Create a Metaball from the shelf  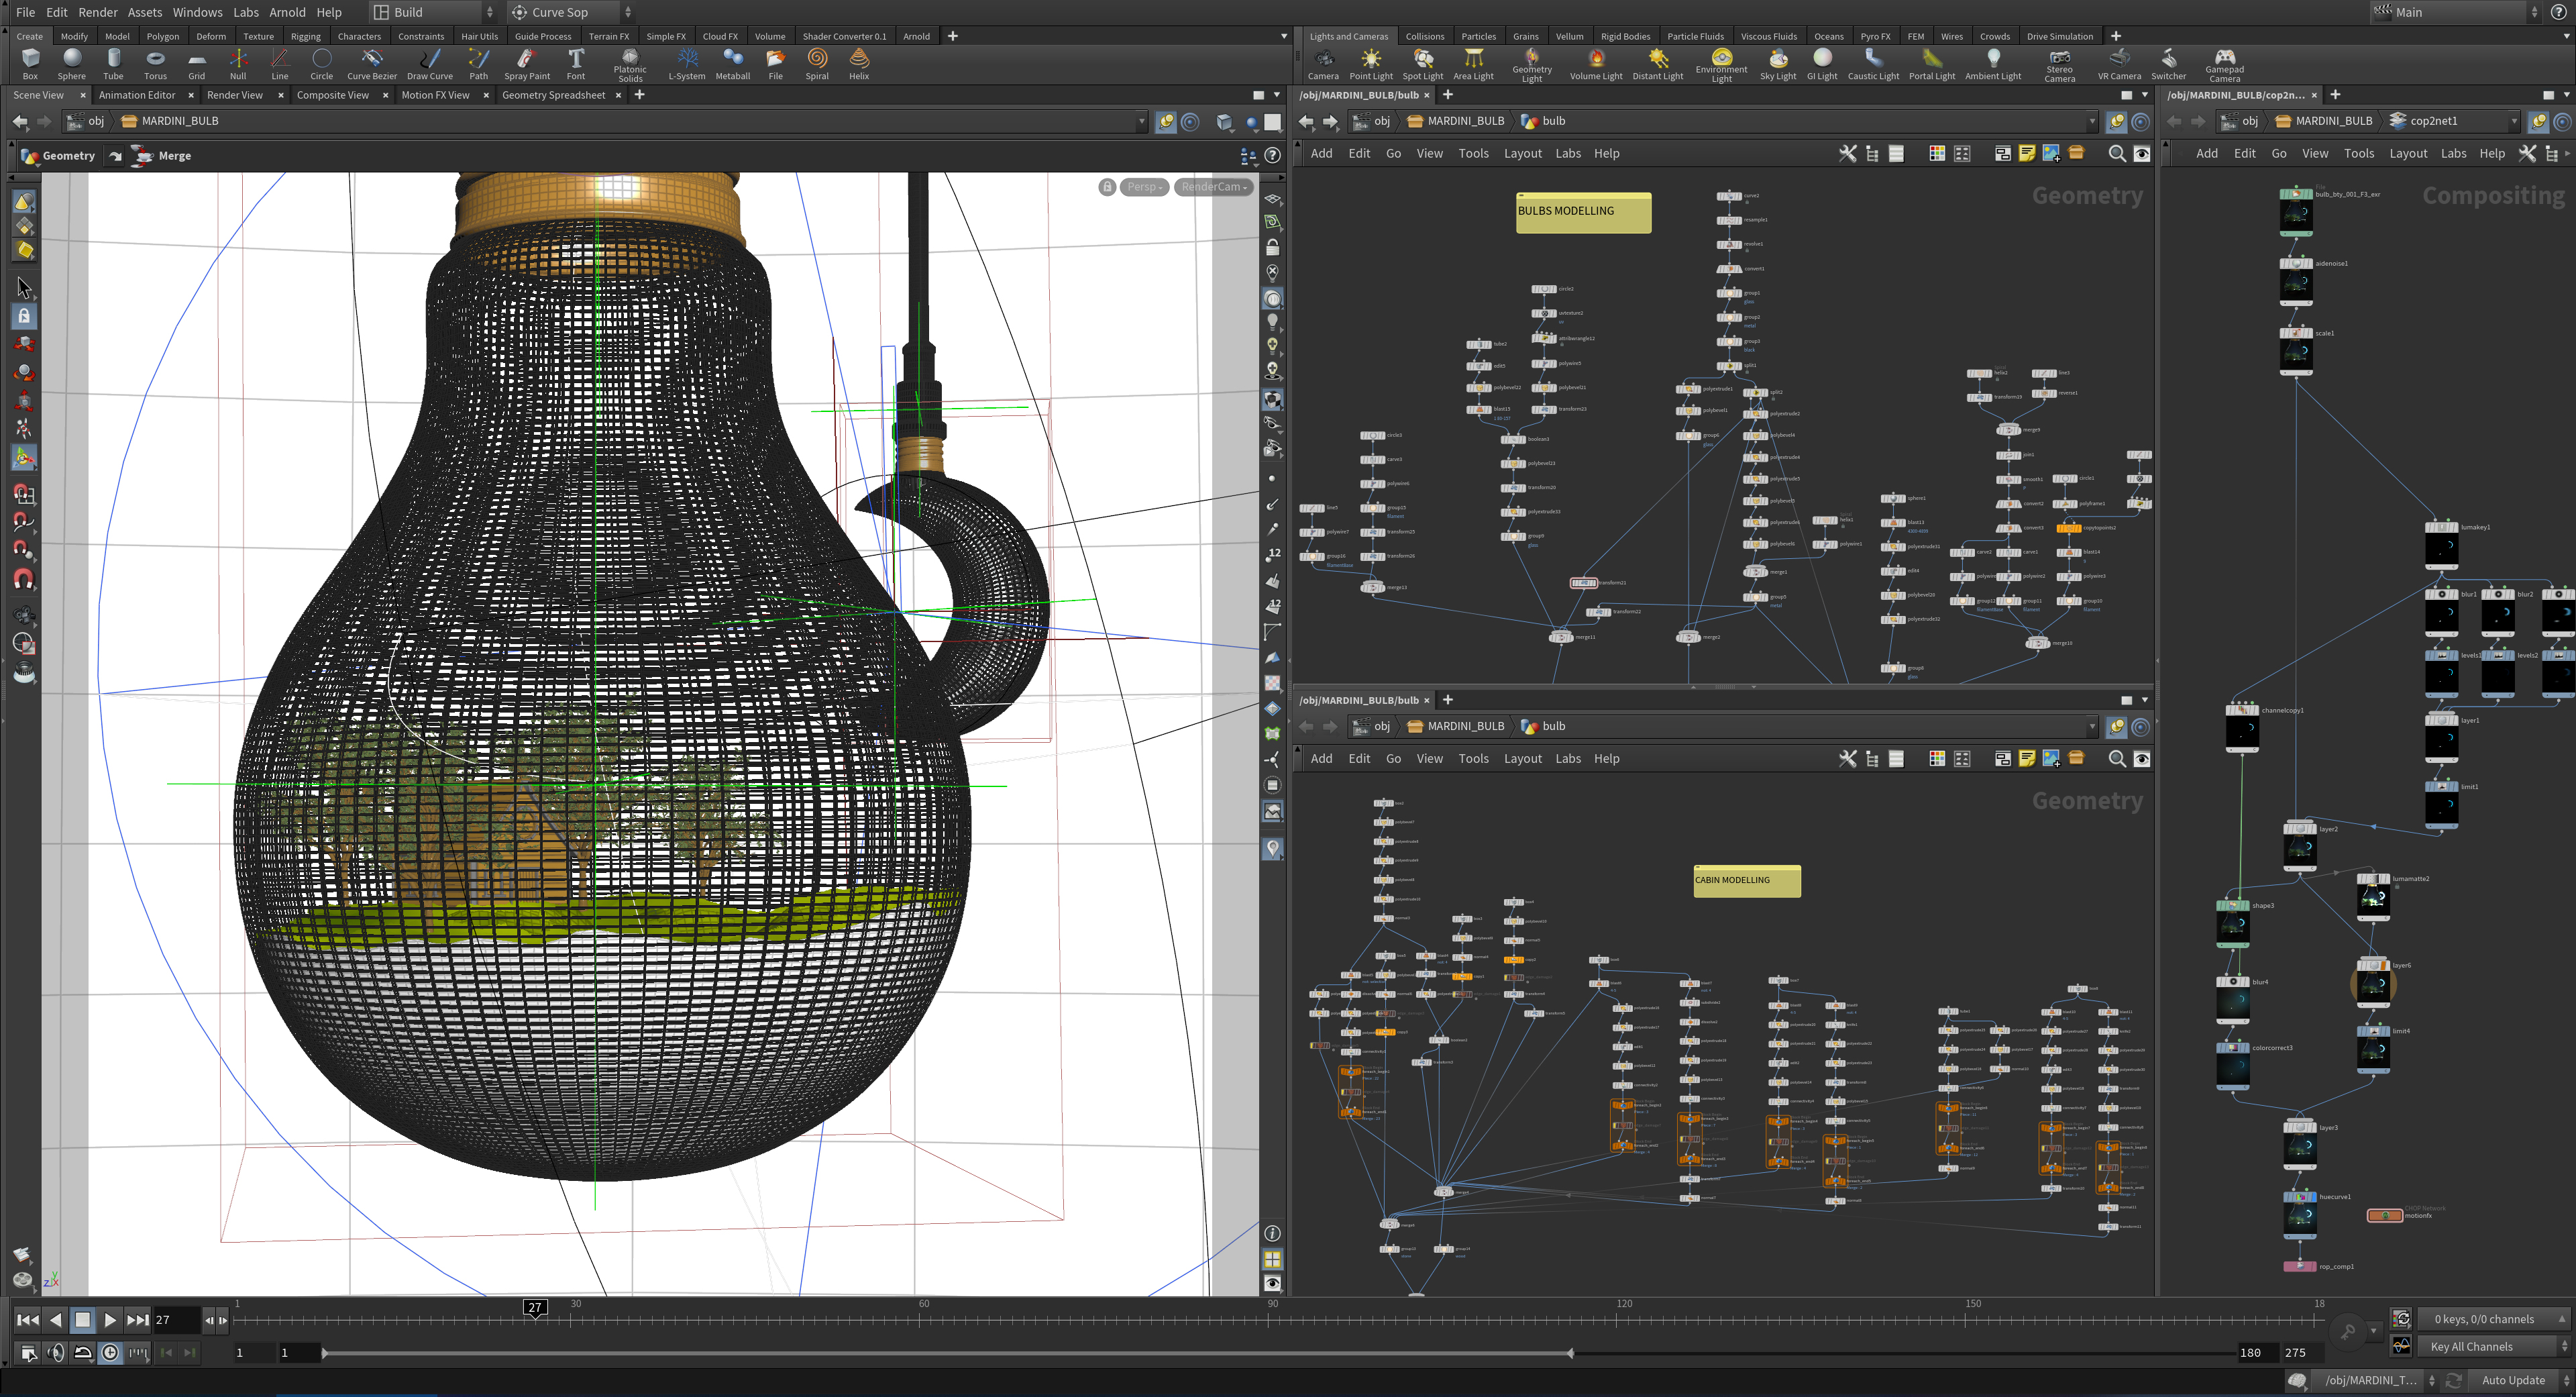coord(733,64)
